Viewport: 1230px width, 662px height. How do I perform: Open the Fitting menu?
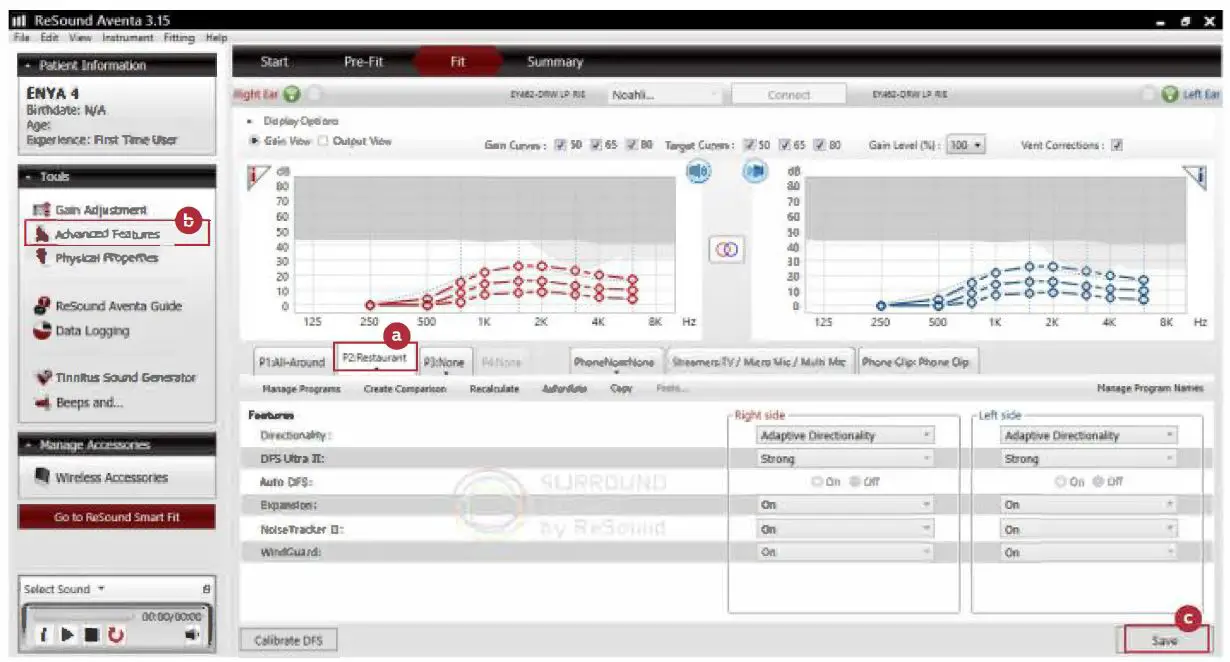coord(179,37)
